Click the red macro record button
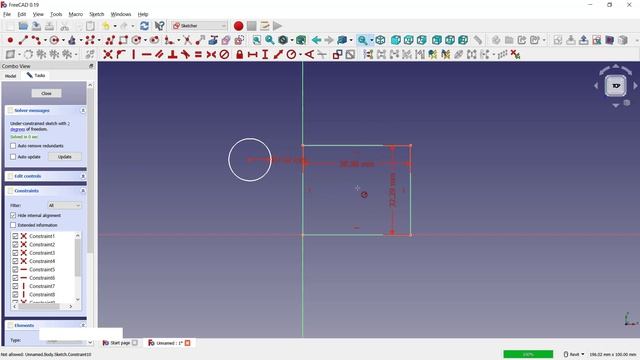The image size is (640, 360). 238,26
